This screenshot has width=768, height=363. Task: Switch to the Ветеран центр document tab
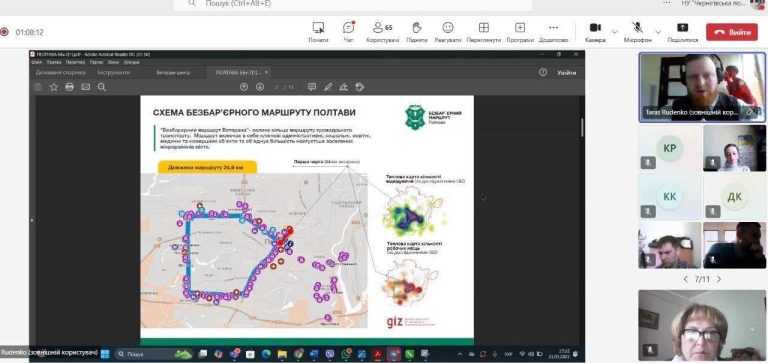(x=173, y=73)
